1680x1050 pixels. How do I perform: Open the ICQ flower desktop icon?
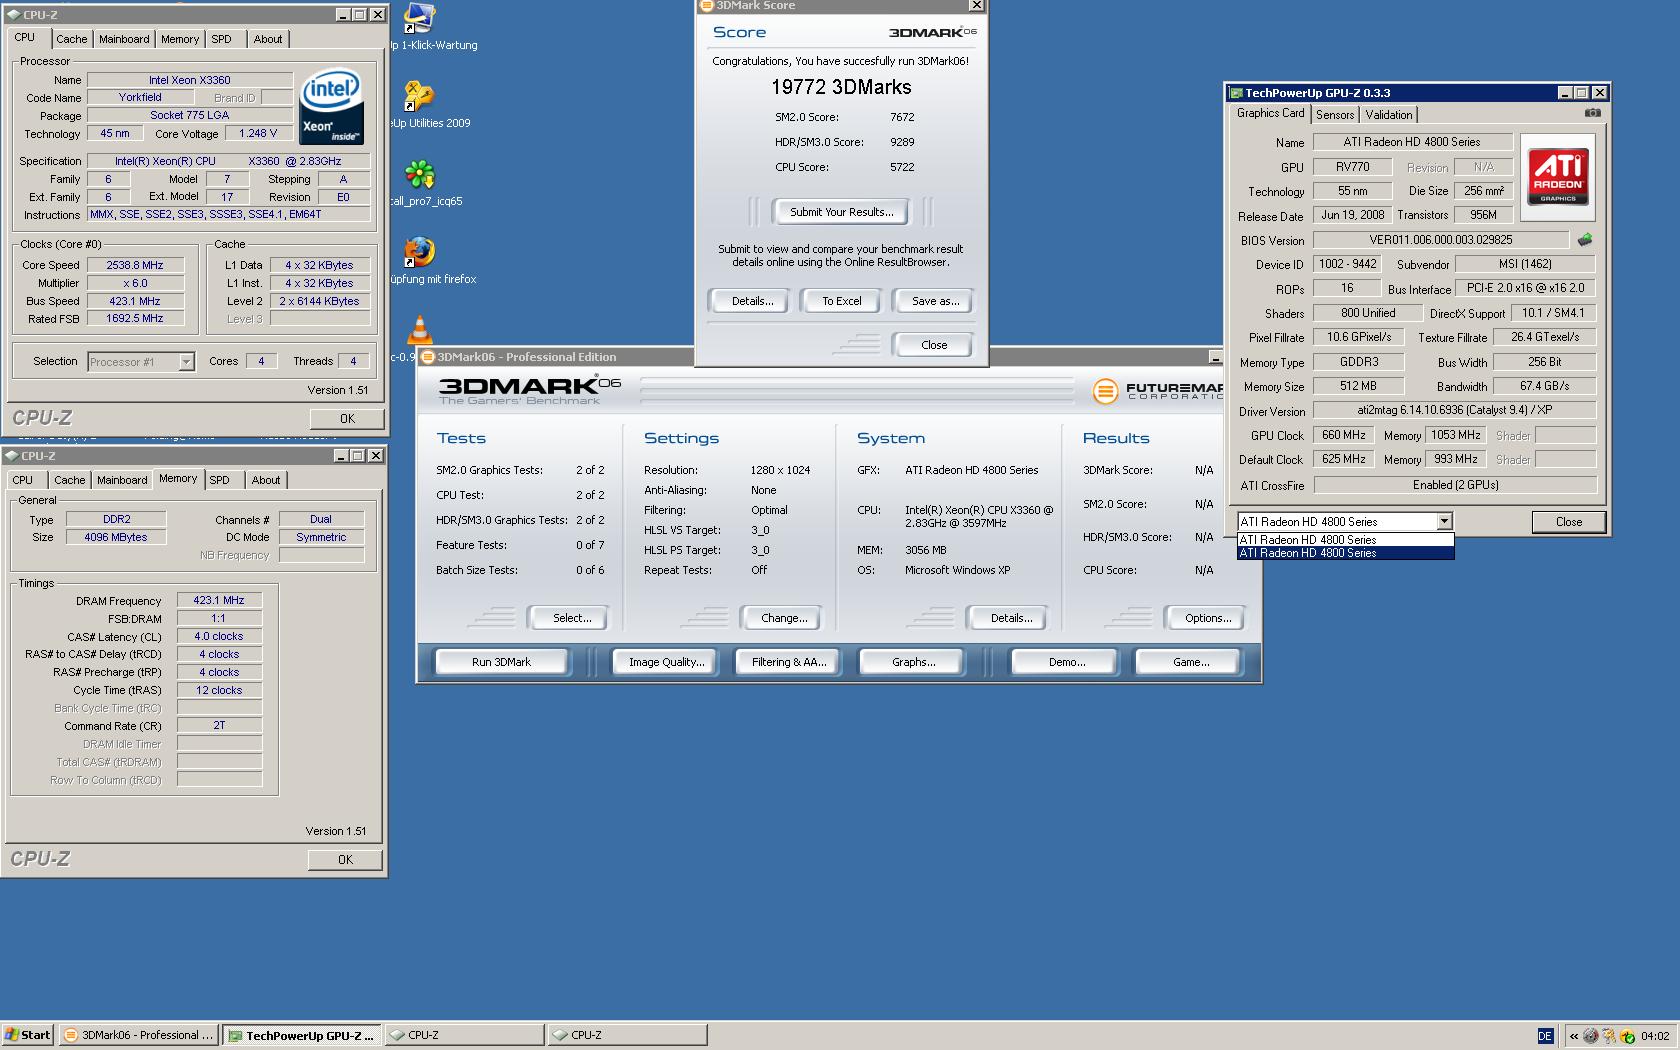coord(420,174)
